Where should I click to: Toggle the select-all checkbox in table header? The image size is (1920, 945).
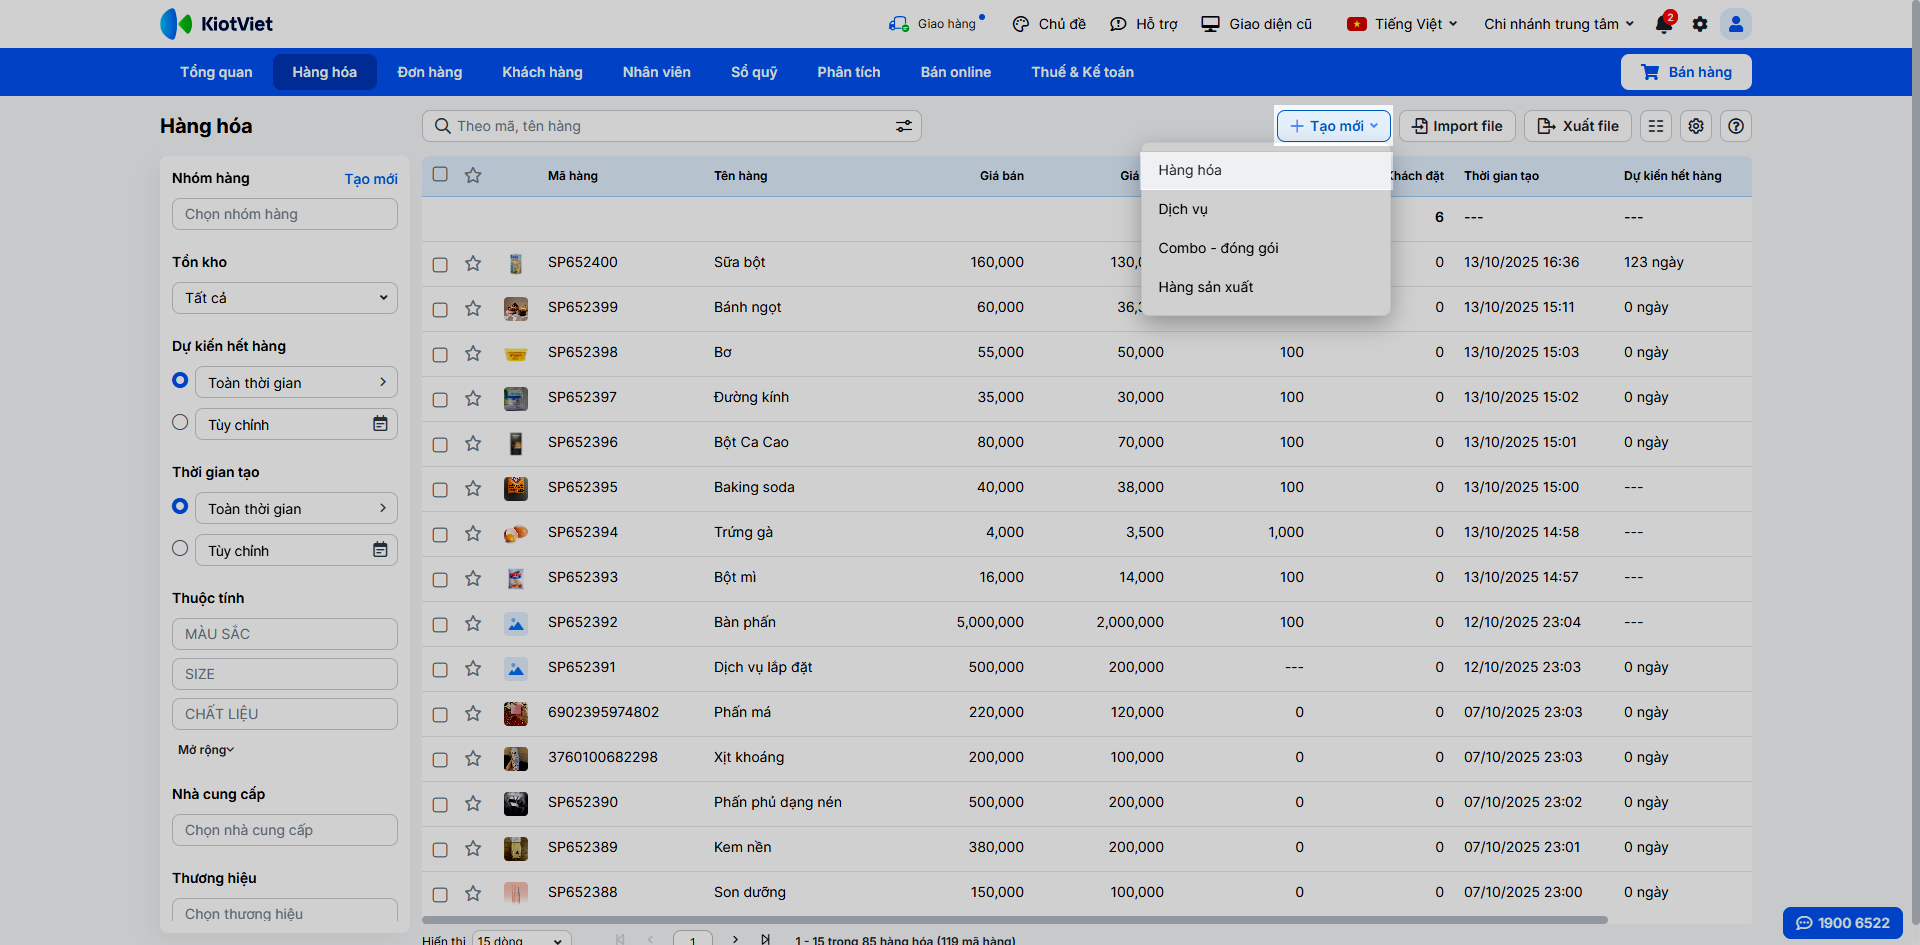[440, 174]
